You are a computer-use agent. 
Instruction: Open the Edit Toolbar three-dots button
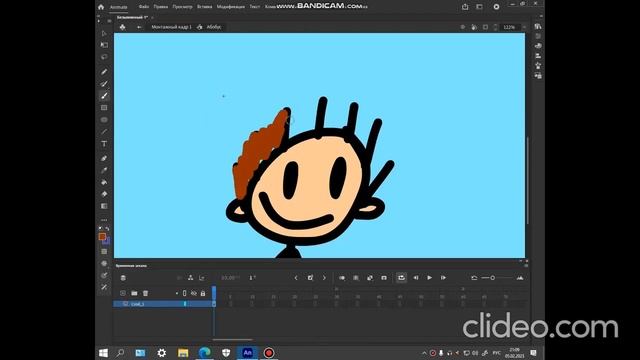click(x=104, y=220)
